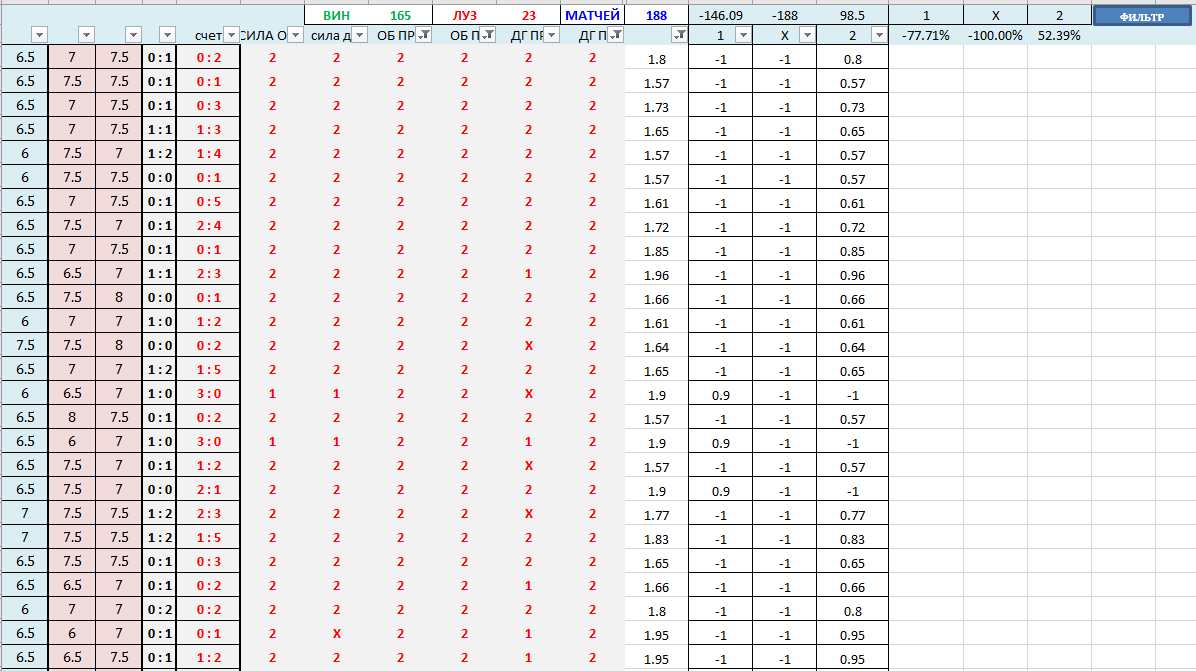Open filter arrow of header 2 below 98.5
Viewport: 1196px width, 671px height.
pyautogui.click(x=879, y=35)
